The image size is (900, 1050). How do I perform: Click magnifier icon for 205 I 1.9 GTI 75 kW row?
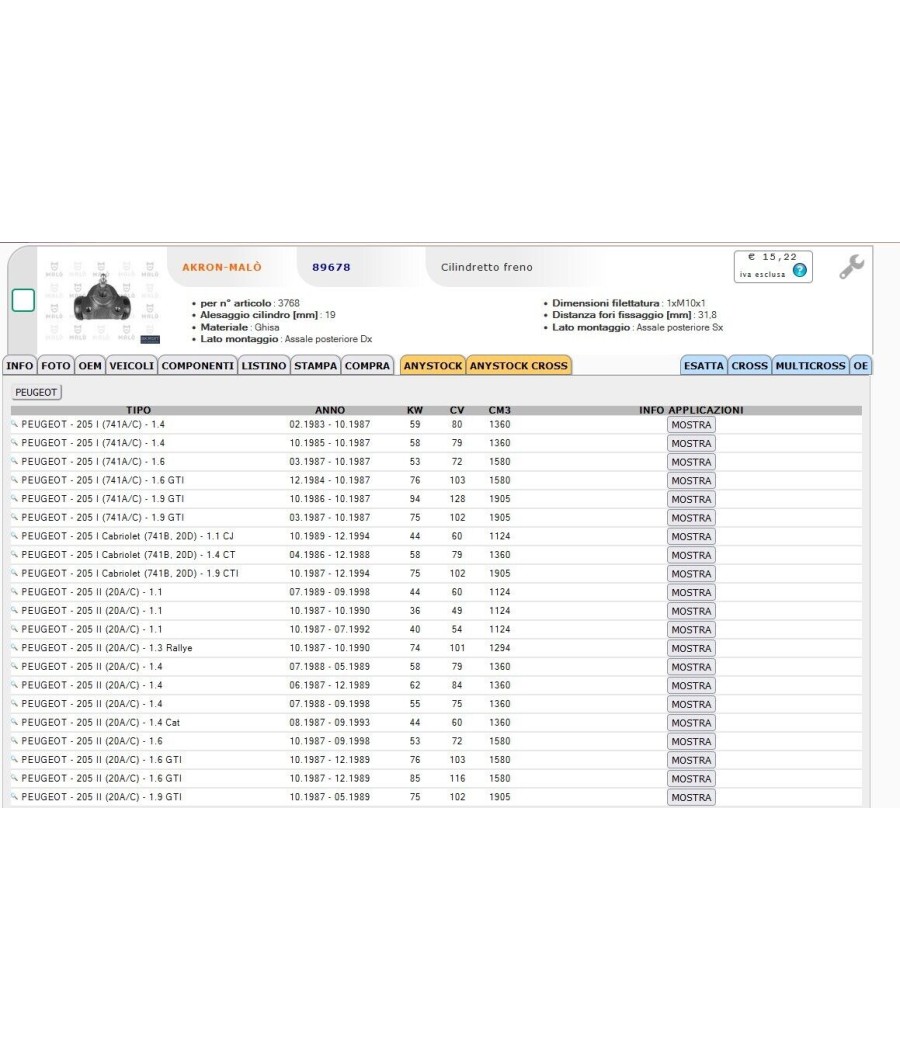pyautogui.click(x=14, y=518)
